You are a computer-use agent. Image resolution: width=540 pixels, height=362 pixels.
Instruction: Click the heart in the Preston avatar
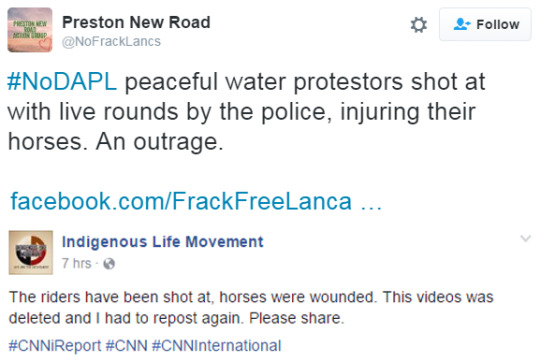45,44
